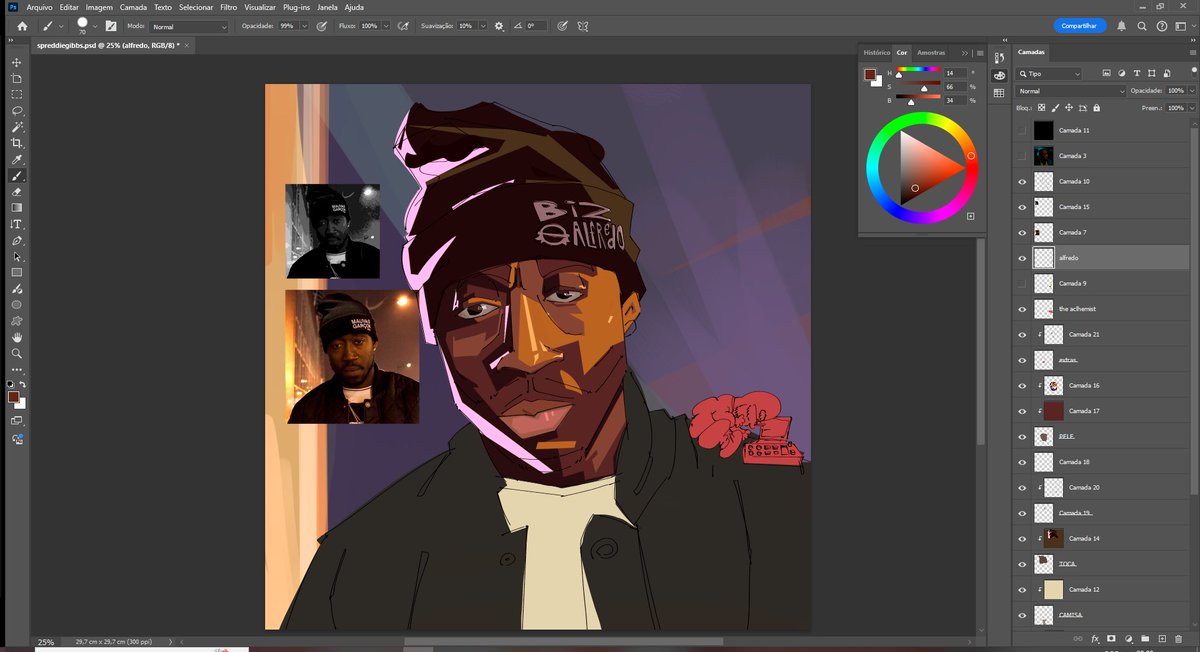Select the Eraser tool
This screenshot has height=652, width=1200.
click(x=16, y=191)
